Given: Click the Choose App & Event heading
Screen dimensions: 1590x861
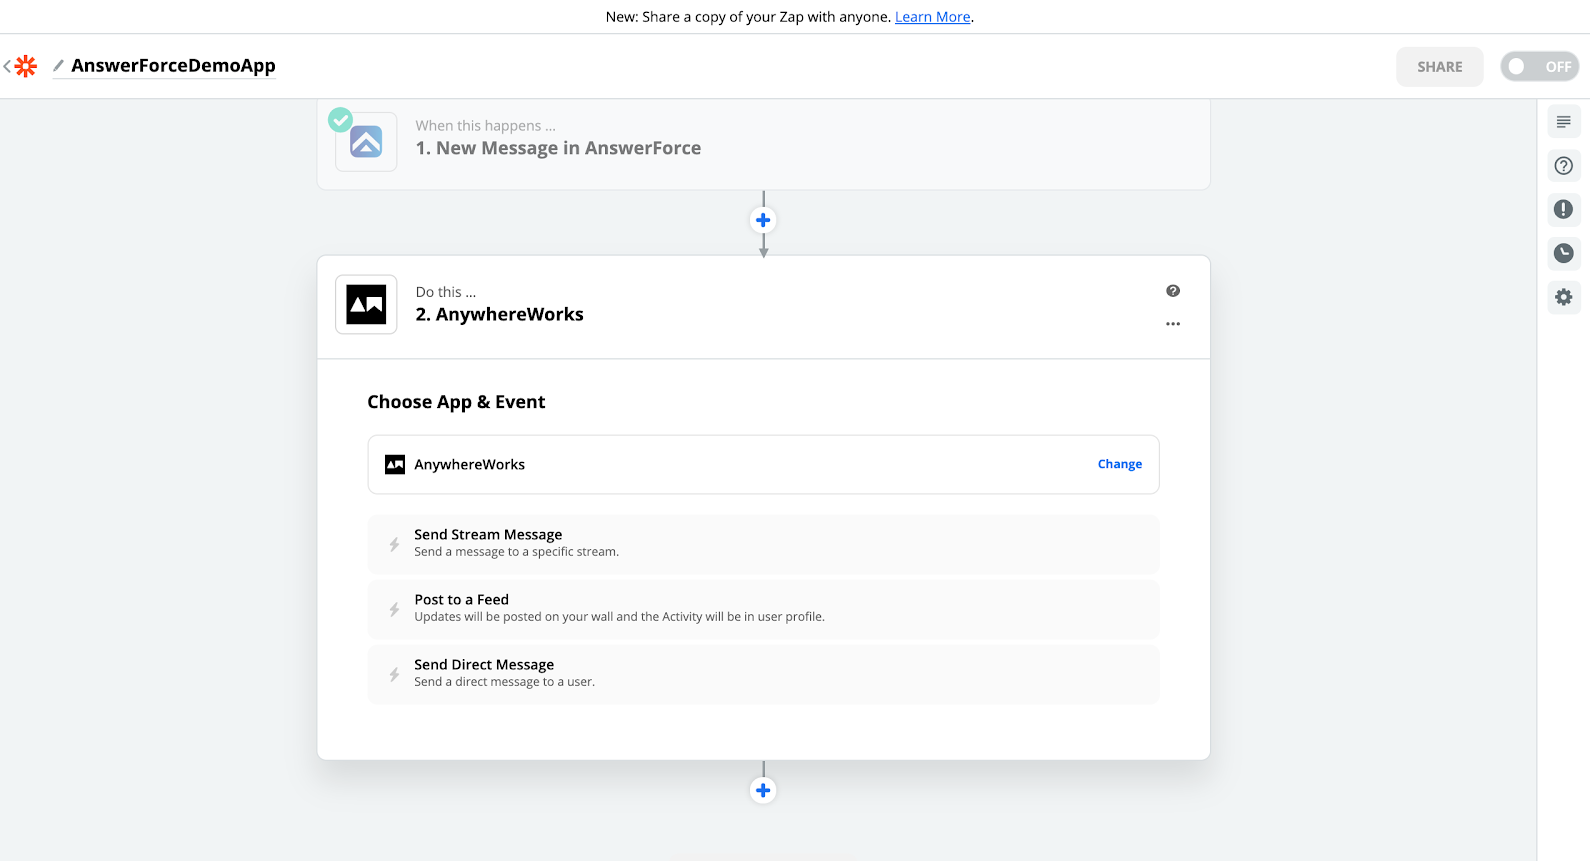Looking at the screenshot, I should point(456,402).
